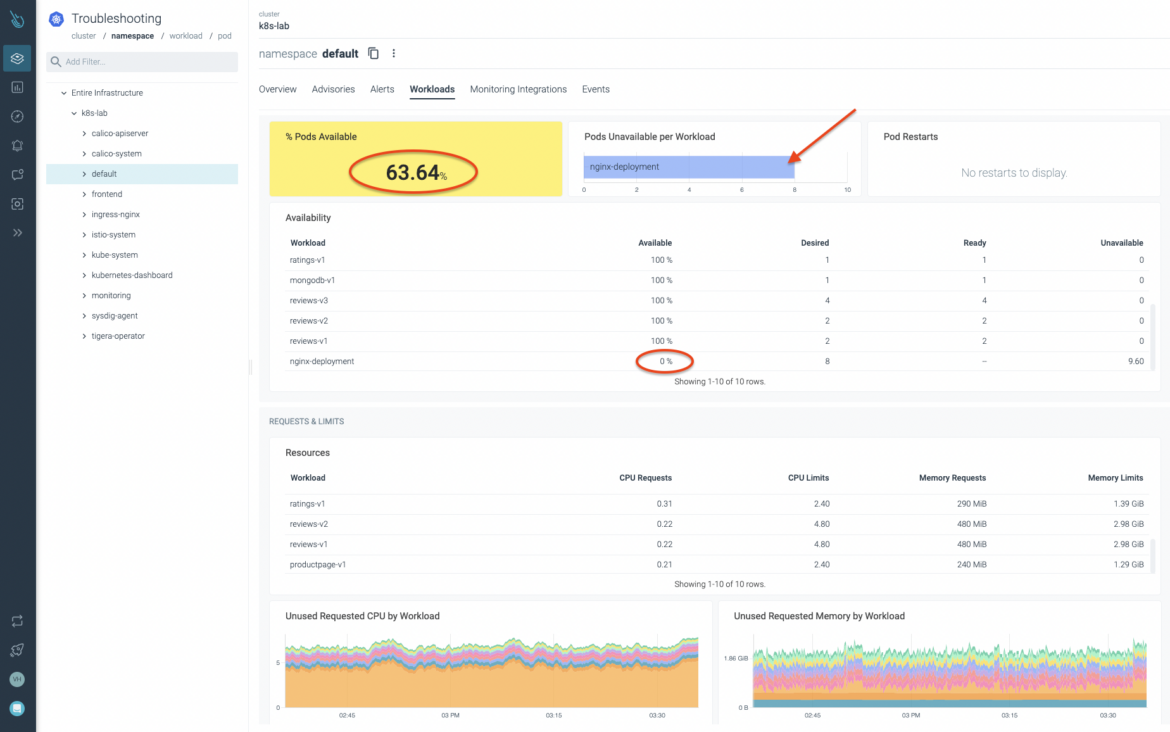Image resolution: width=1170 pixels, height=732 pixels.
Task: Click Unused Requested Memory by Workload chart
Action: (x=949, y=672)
